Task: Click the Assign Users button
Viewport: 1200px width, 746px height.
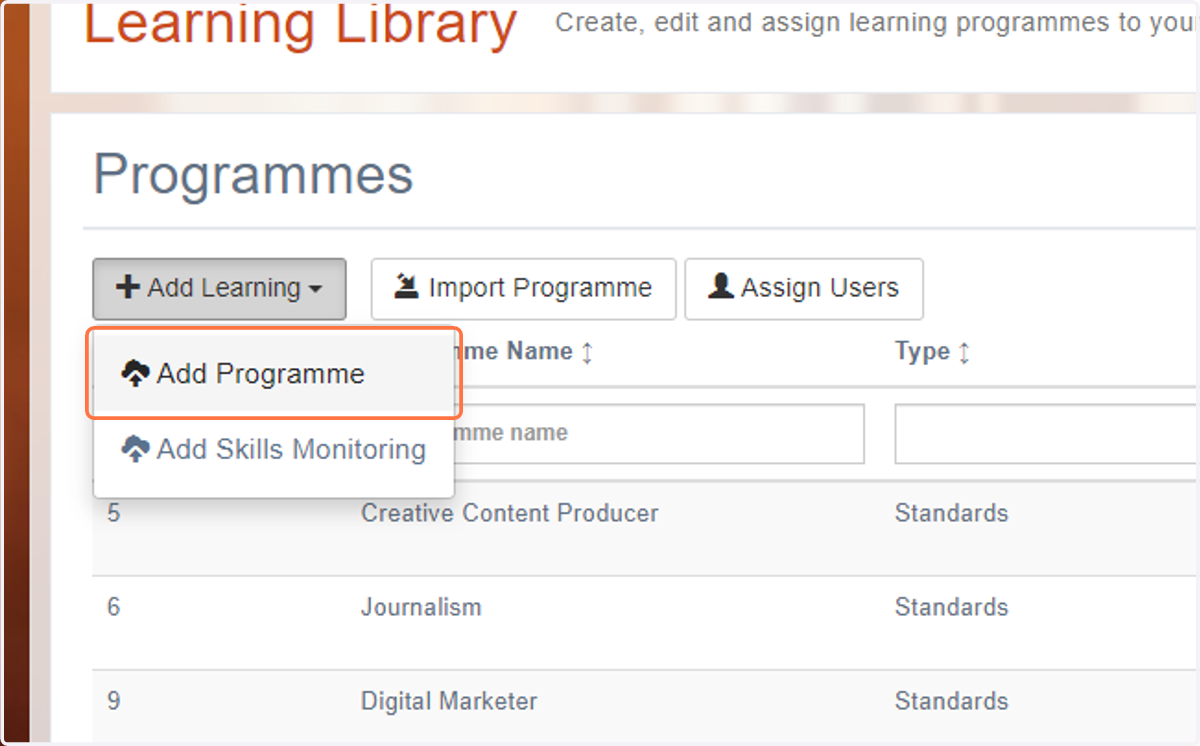Action: [x=803, y=289]
